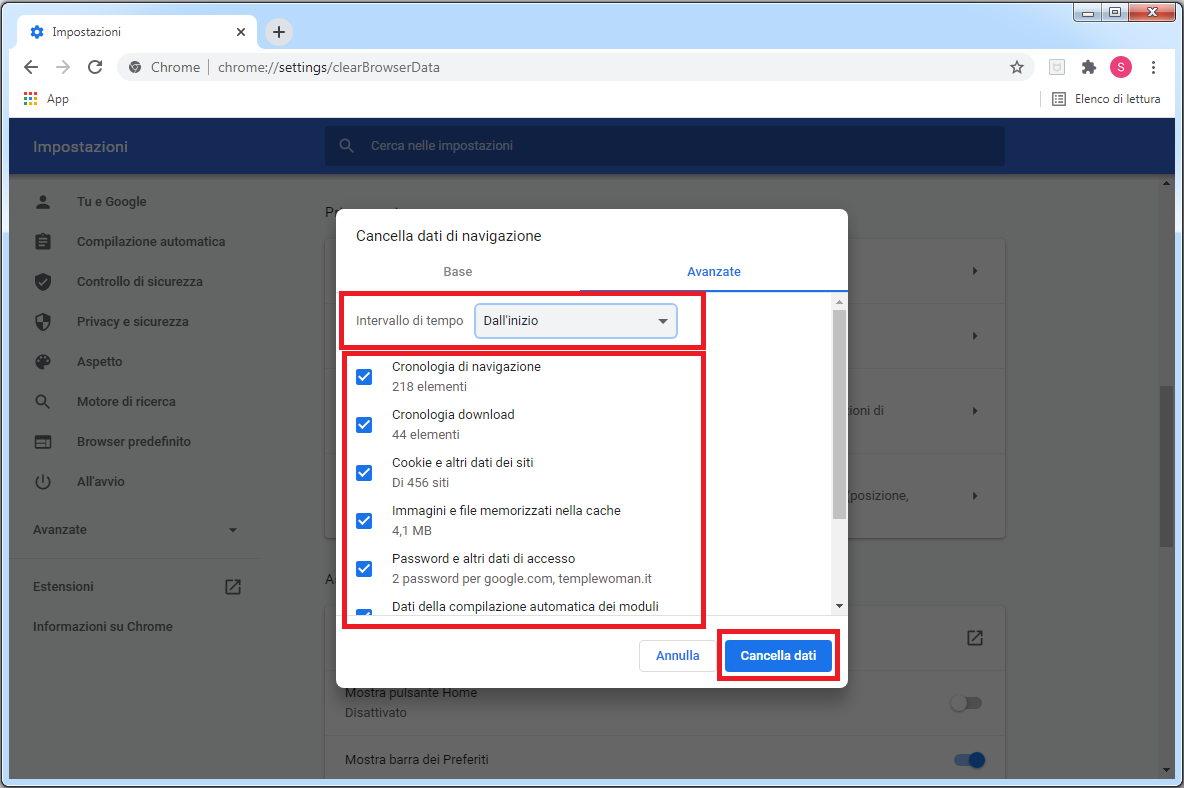Open Privacy e sicurezza settings section
The image size is (1184, 788).
click(134, 322)
